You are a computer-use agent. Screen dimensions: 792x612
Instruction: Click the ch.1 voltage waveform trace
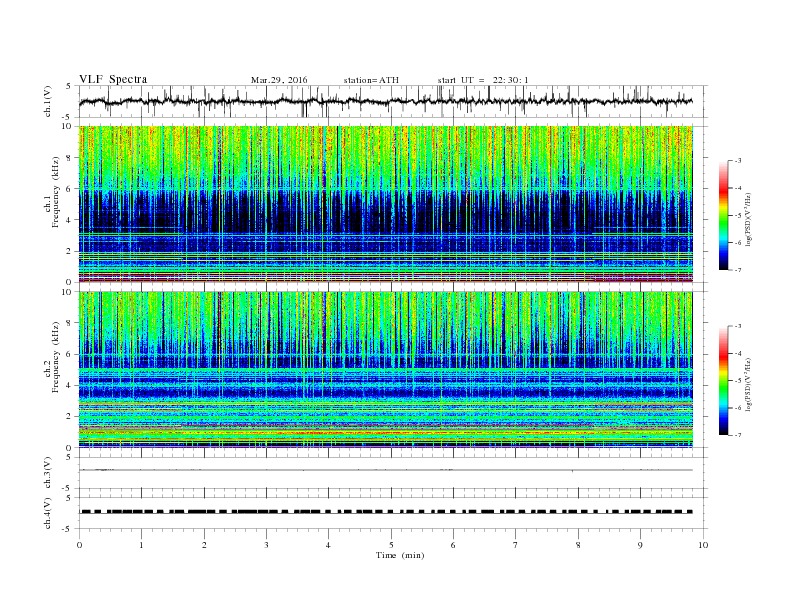(385, 101)
